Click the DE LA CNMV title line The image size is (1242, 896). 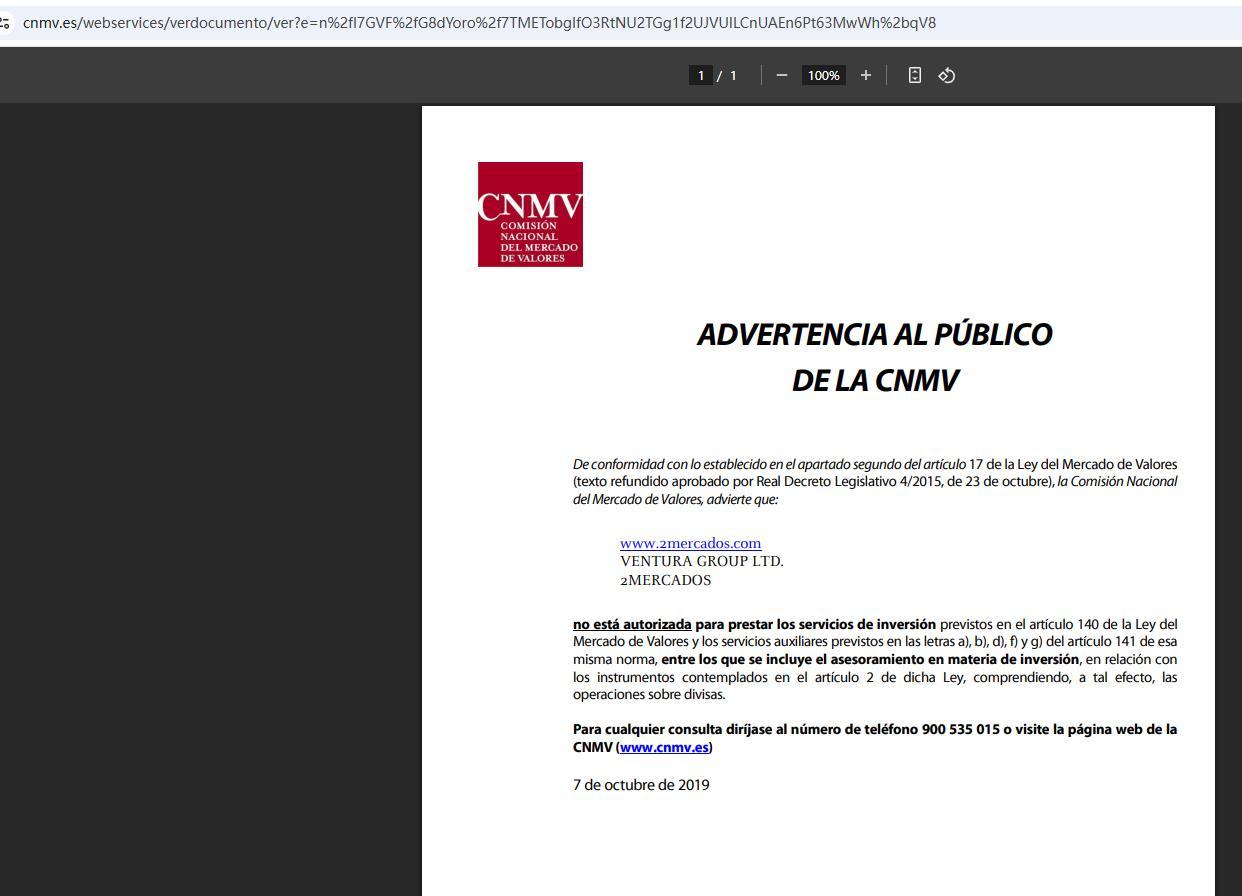(x=874, y=380)
